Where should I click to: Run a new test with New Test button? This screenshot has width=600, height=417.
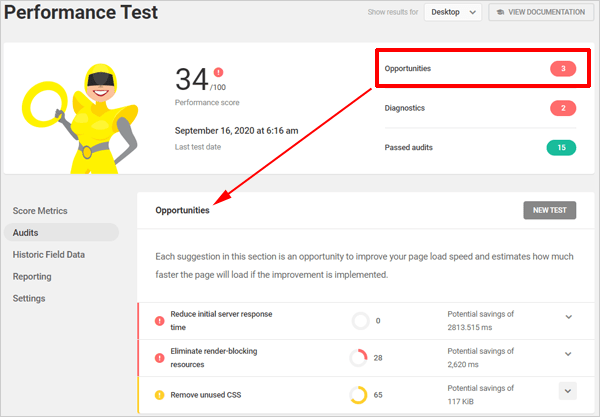coord(550,210)
